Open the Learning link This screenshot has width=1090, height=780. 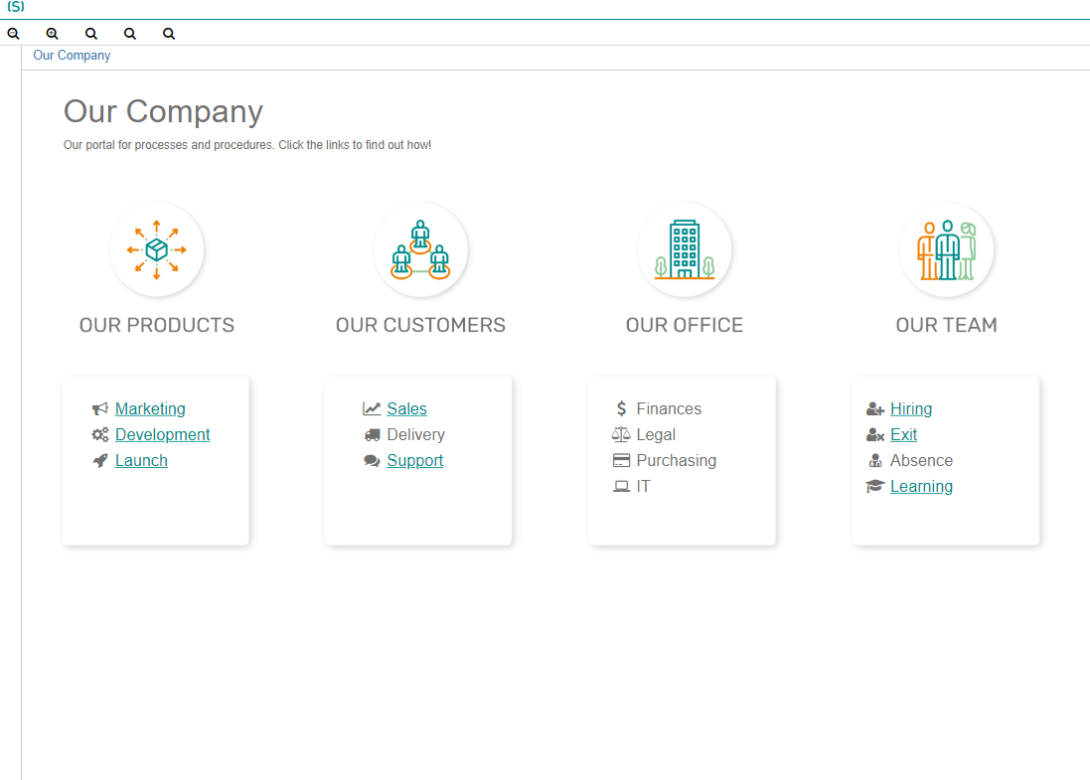[921, 487]
